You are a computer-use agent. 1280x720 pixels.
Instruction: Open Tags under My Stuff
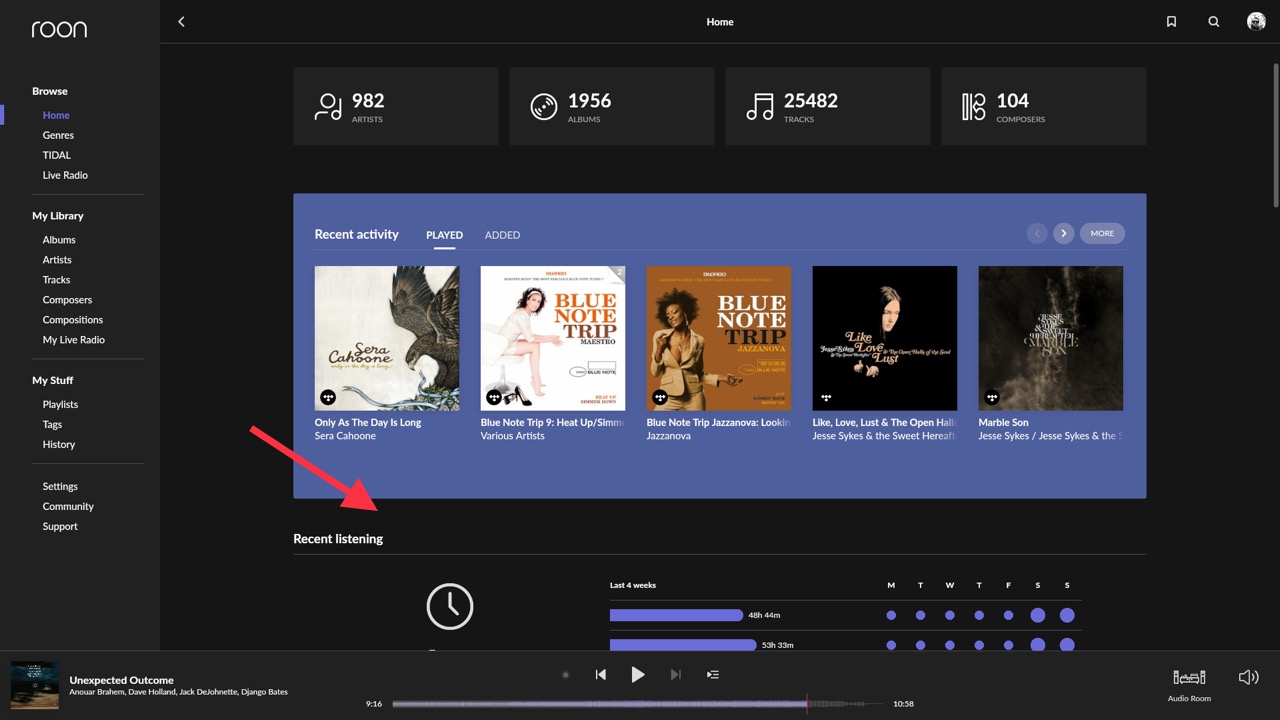click(x=52, y=424)
